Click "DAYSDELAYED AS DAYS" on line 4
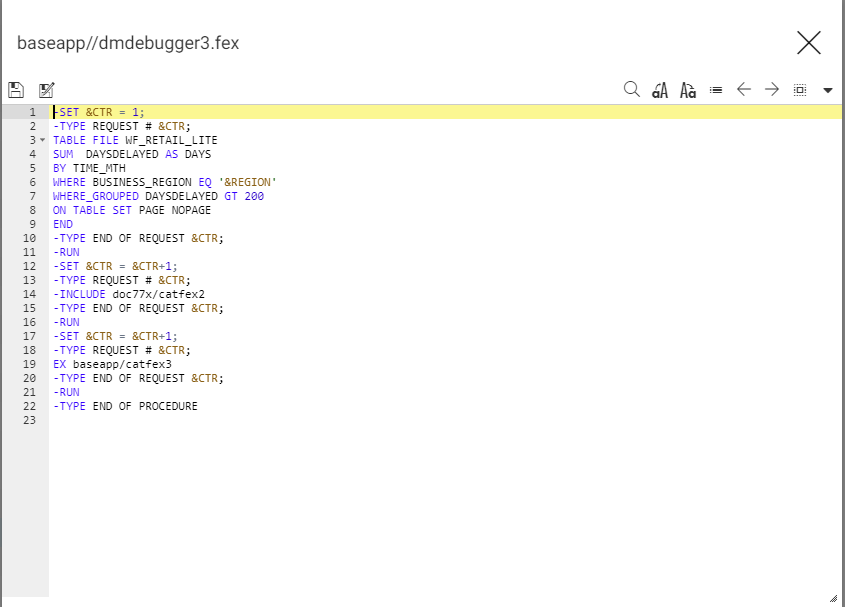The width and height of the screenshot is (845, 607). tap(148, 154)
